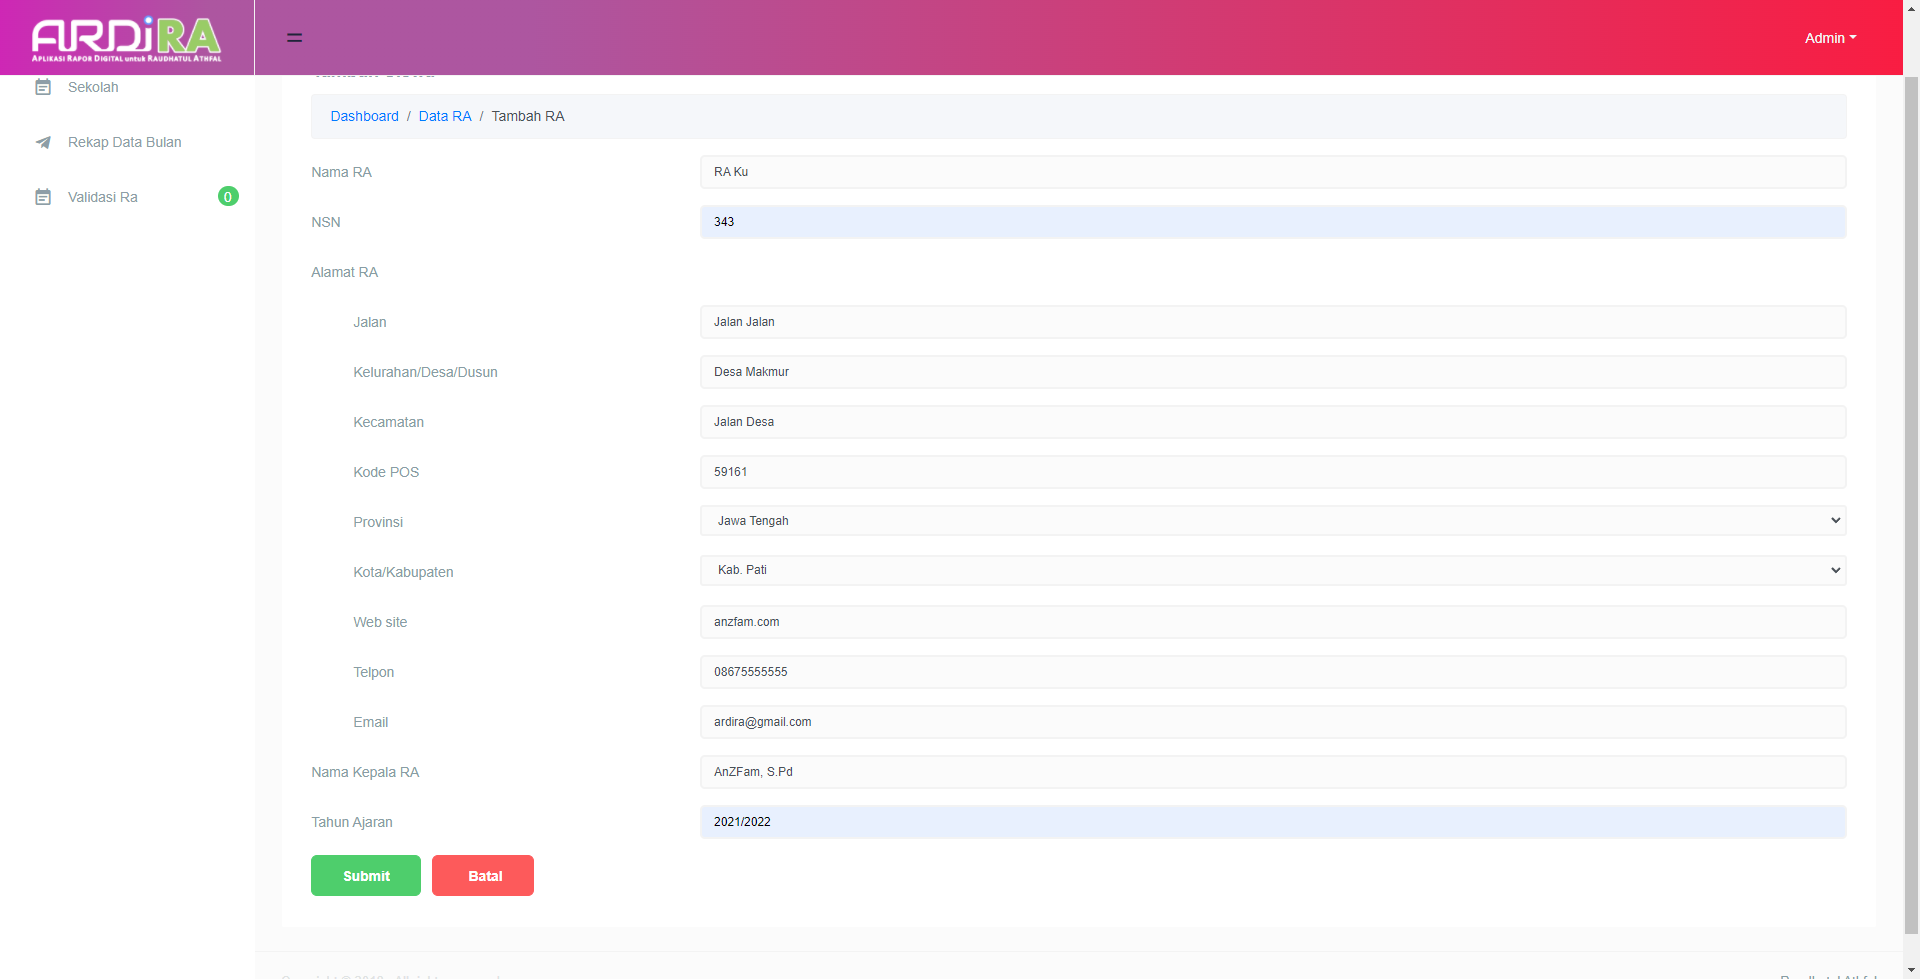Expand the Provinsi dropdown

(1272, 521)
